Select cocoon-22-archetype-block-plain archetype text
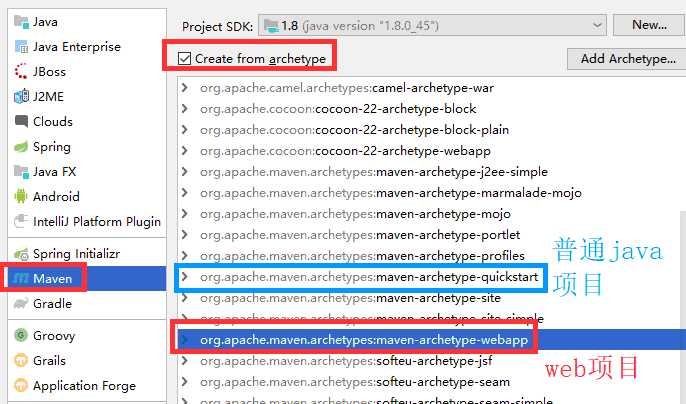This screenshot has height=404, width=686. (354, 130)
